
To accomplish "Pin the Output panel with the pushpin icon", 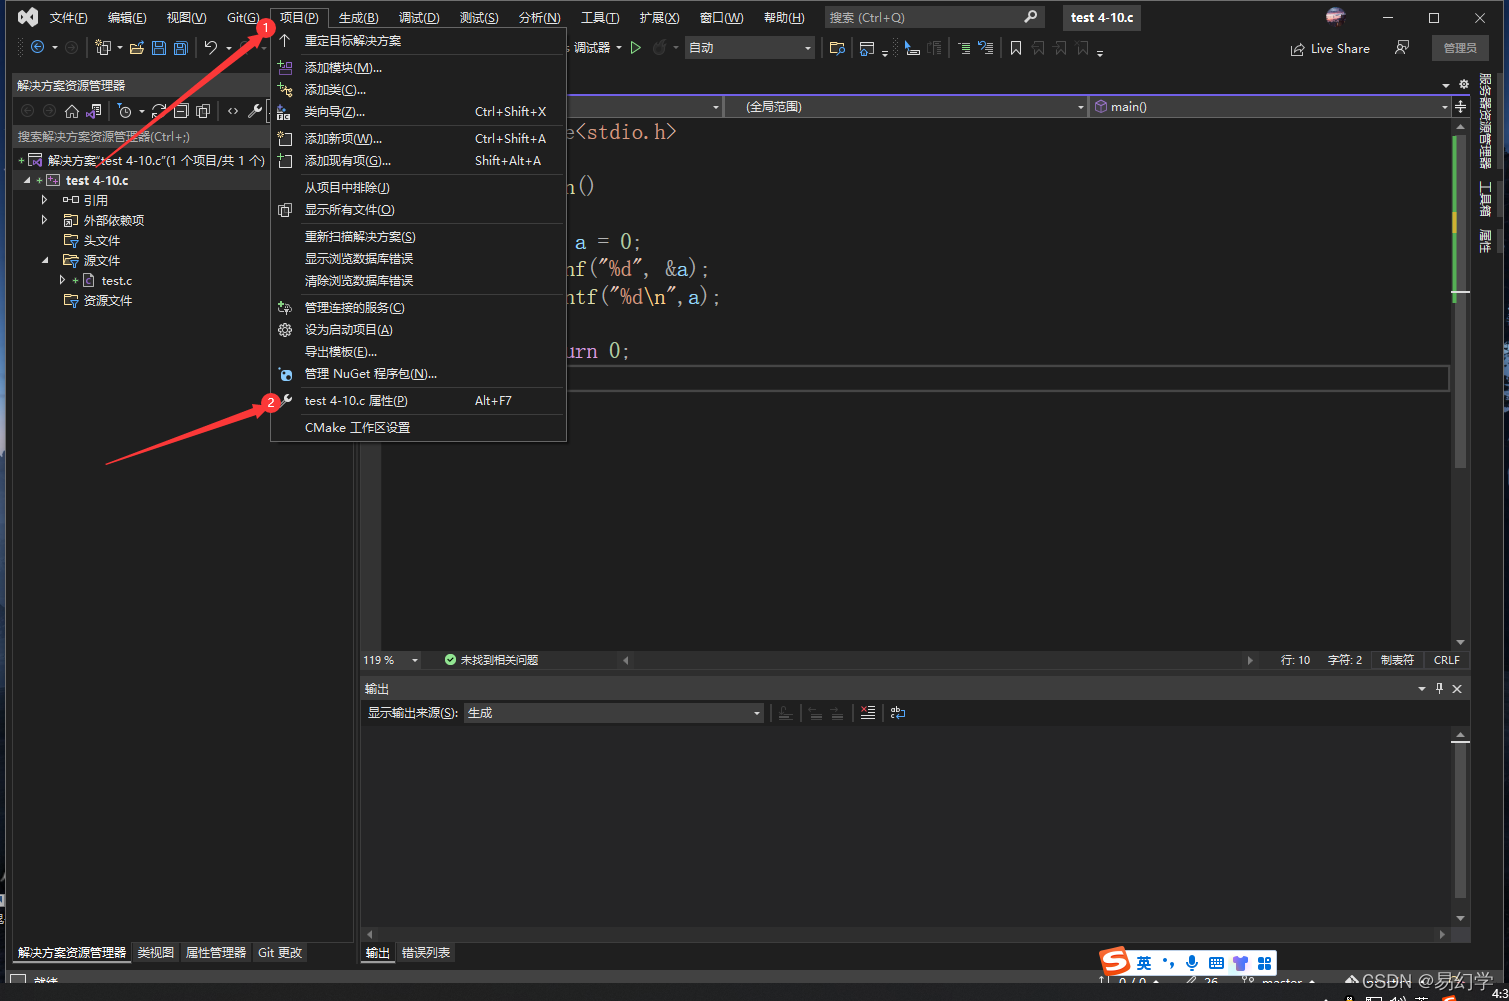I will pos(1440,688).
